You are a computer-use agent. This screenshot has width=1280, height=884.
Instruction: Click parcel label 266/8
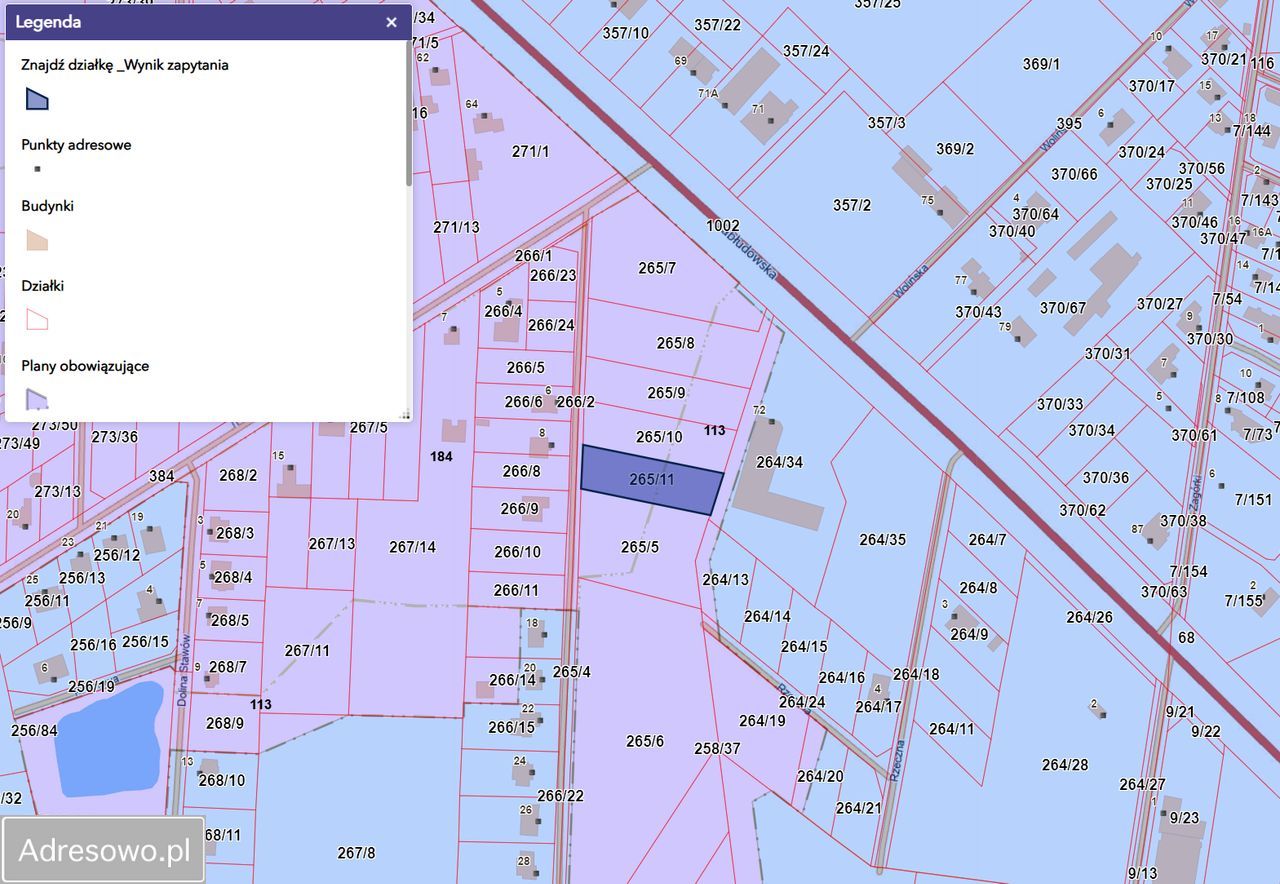coord(521,471)
